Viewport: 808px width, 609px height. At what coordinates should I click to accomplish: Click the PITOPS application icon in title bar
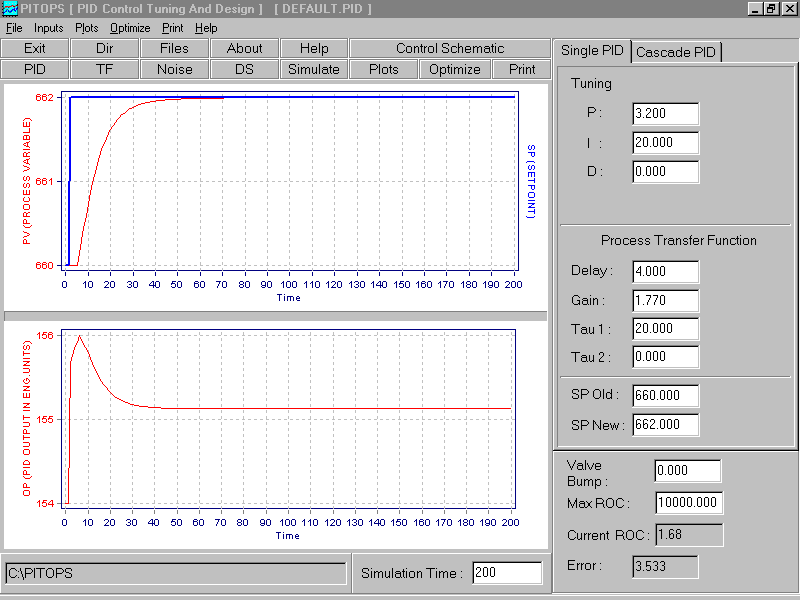click(x=10, y=9)
